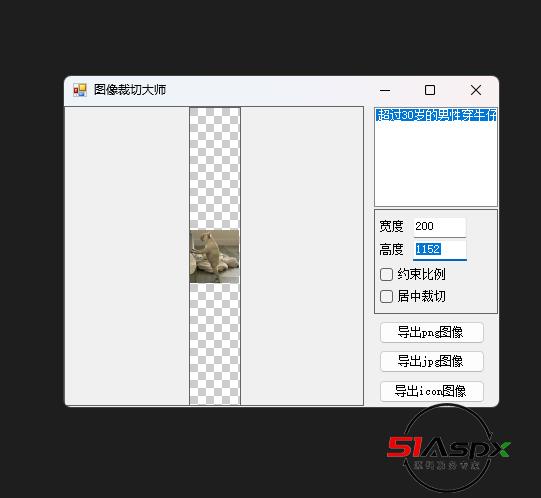Click the 高度 label
The image size is (541, 498).
click(x=391, y=250)
